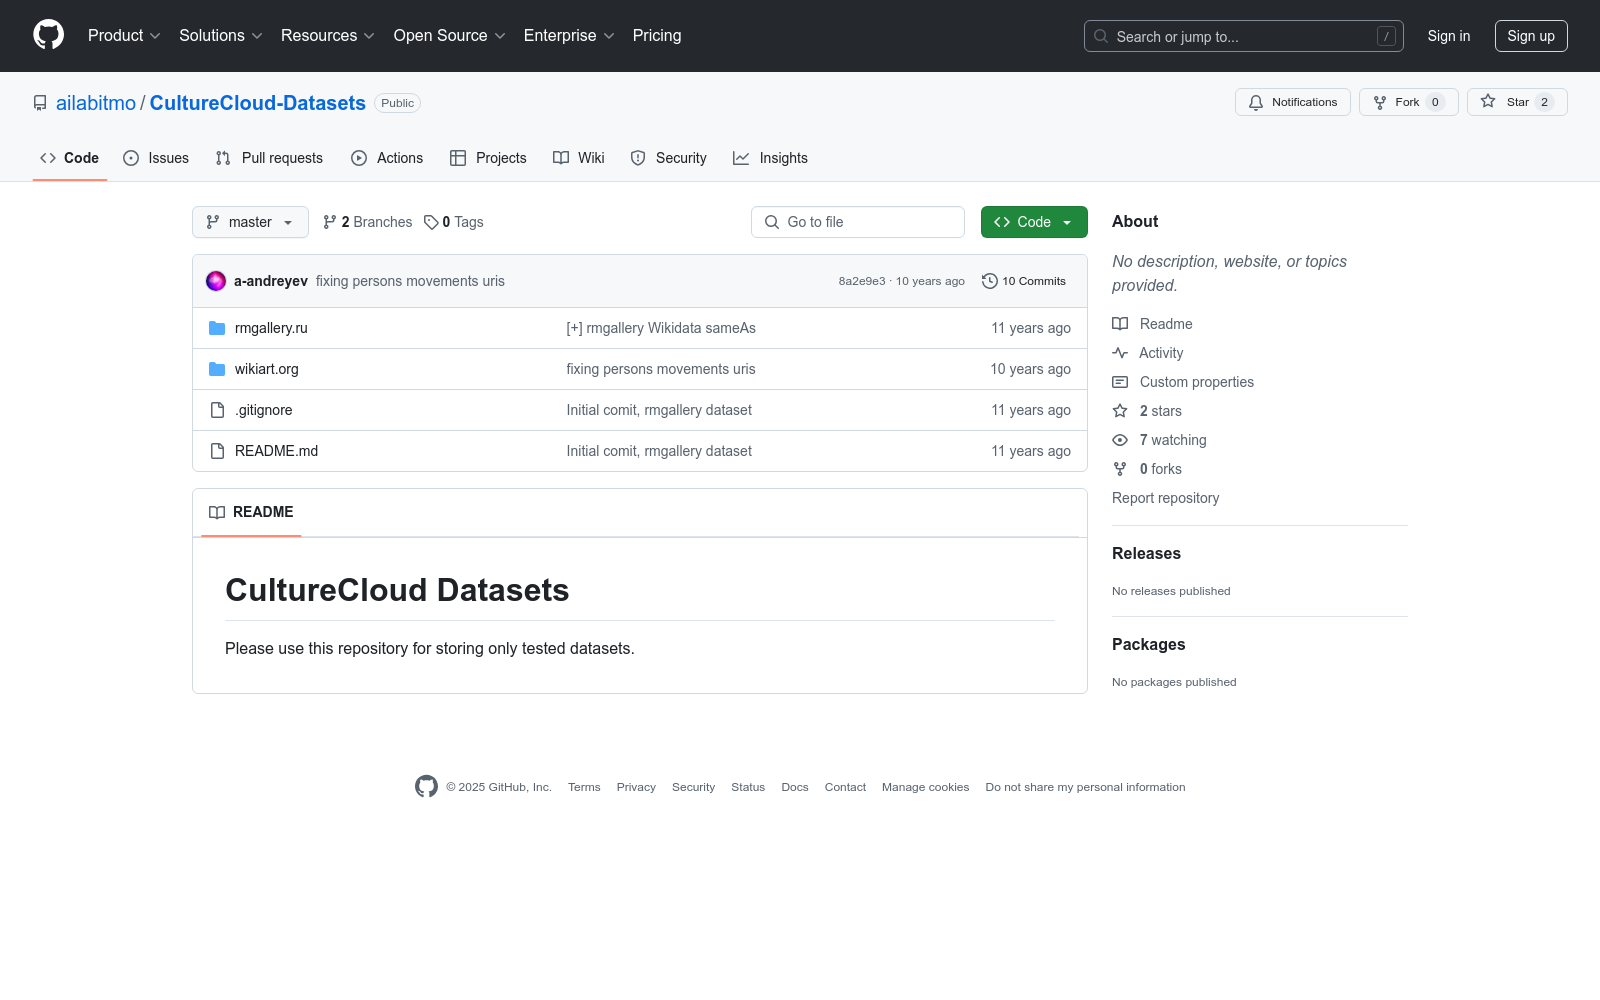
Task: Star the repository with Star button
Action: [x=1517, y=102]
